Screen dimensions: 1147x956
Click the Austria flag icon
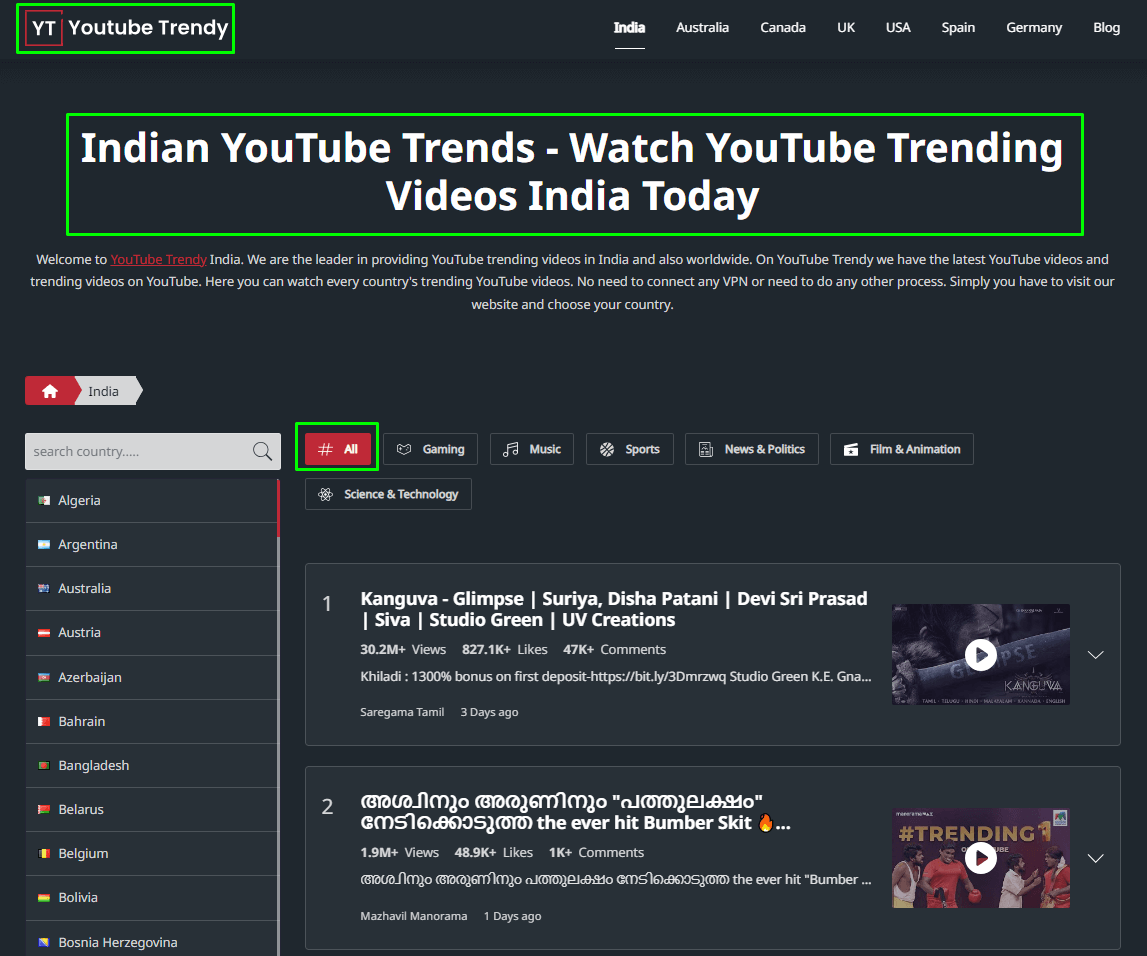[44, 633]
